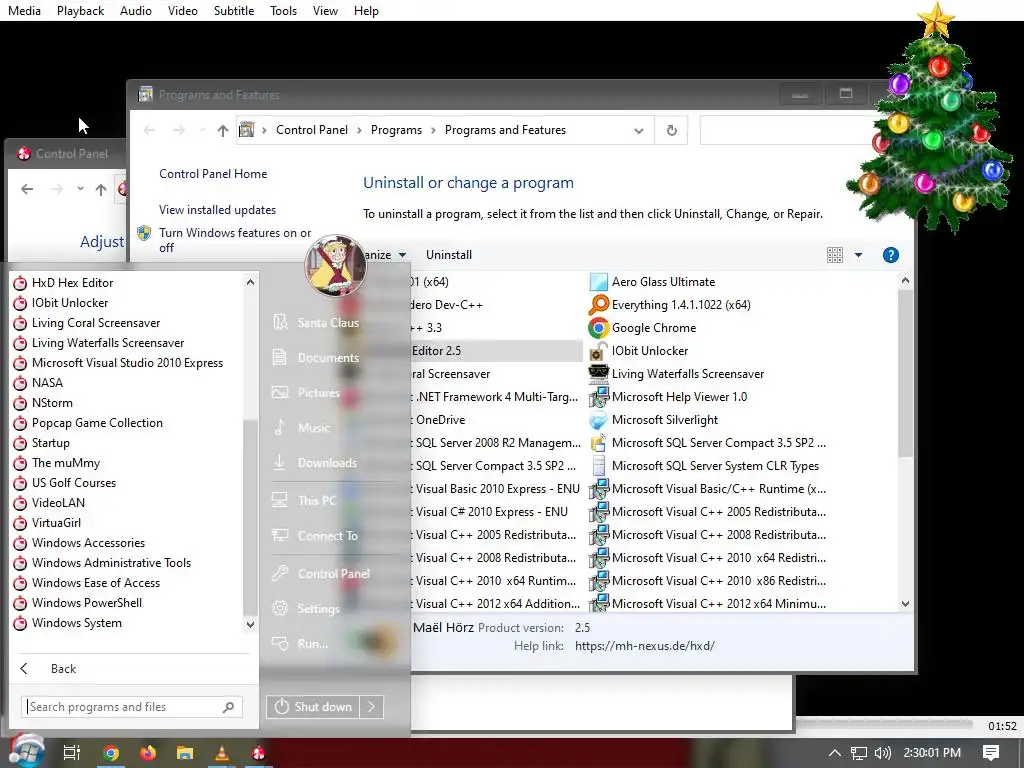
Task: Click Living Waterfalls Screensaver icon in Programs list
Action: [598, 374]
